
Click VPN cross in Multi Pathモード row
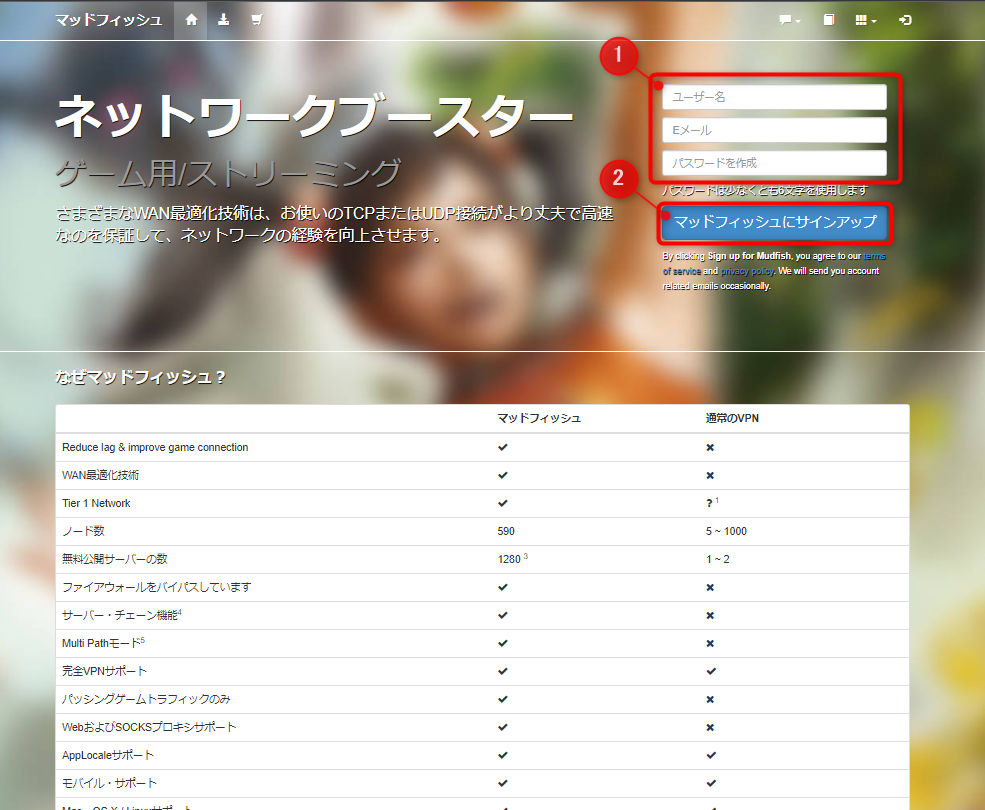[710, 643]
